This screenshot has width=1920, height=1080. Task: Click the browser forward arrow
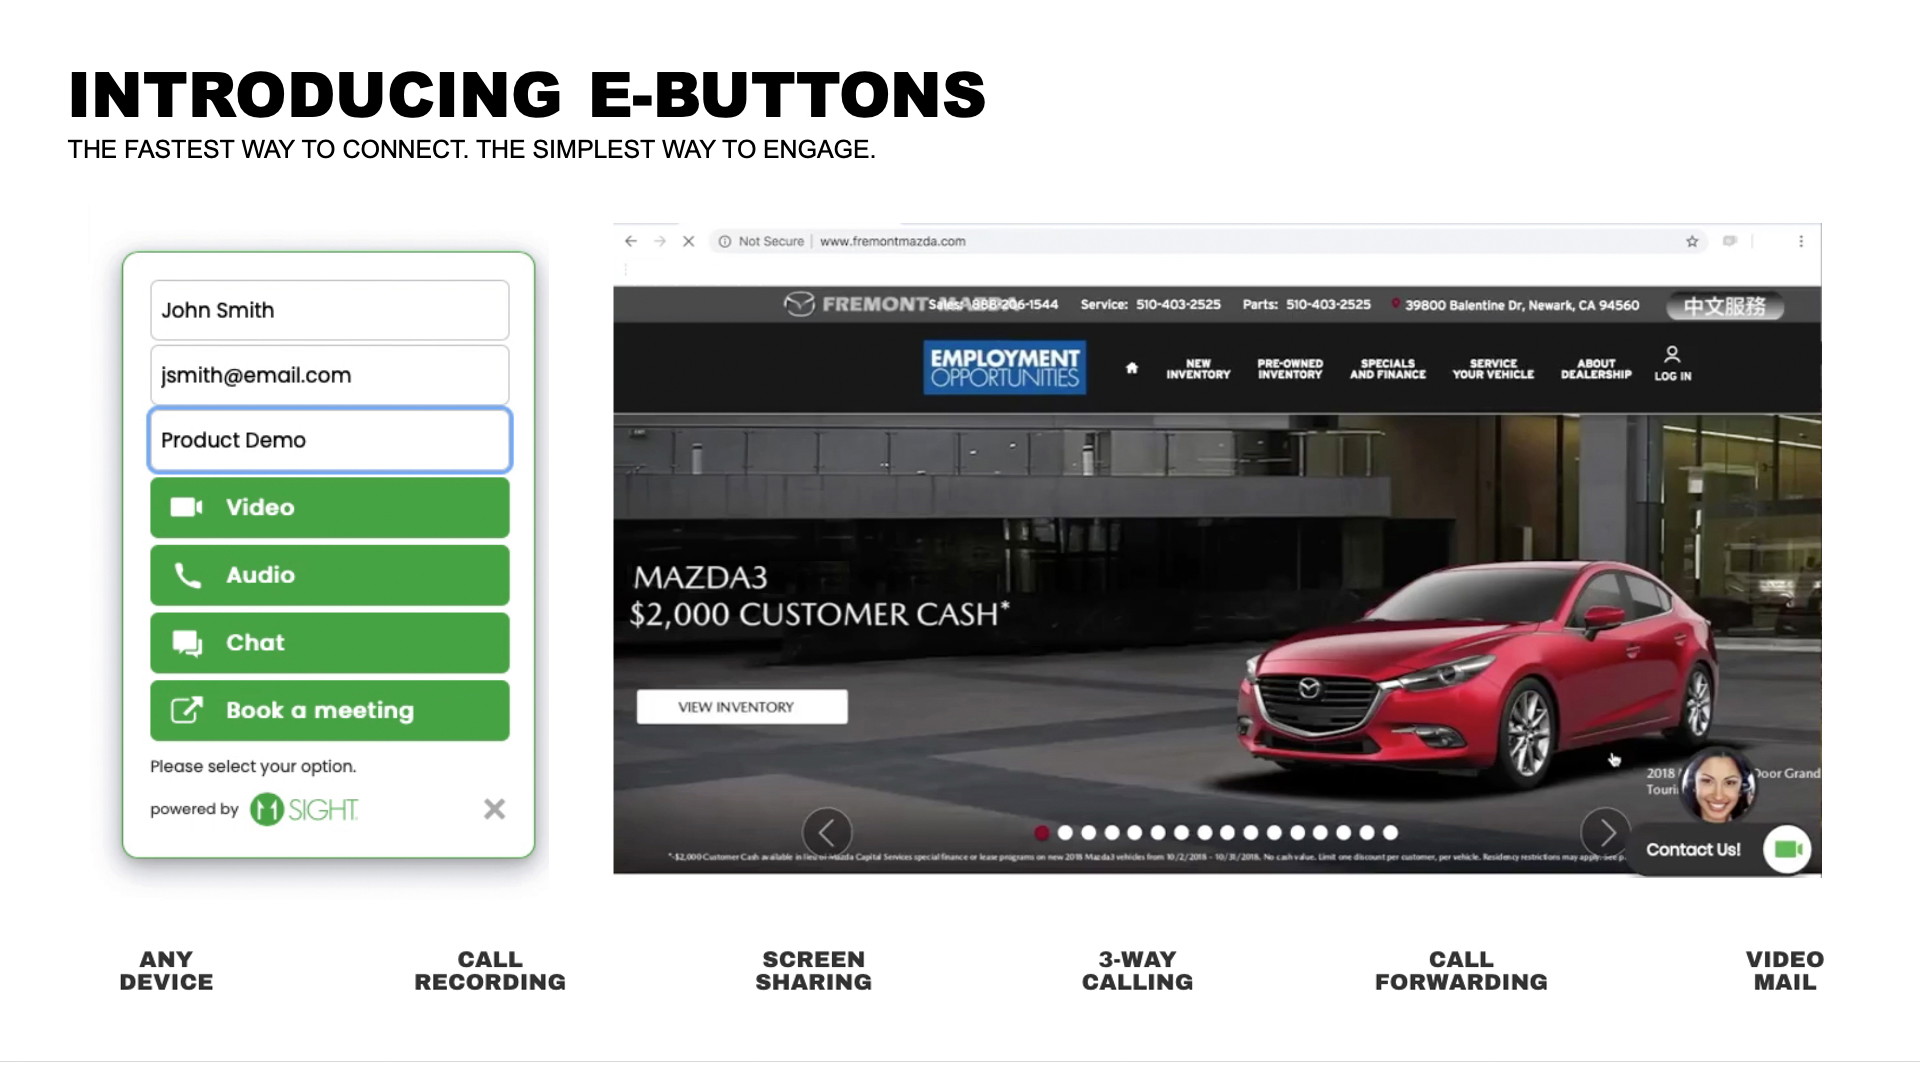(x=659, y=241)
